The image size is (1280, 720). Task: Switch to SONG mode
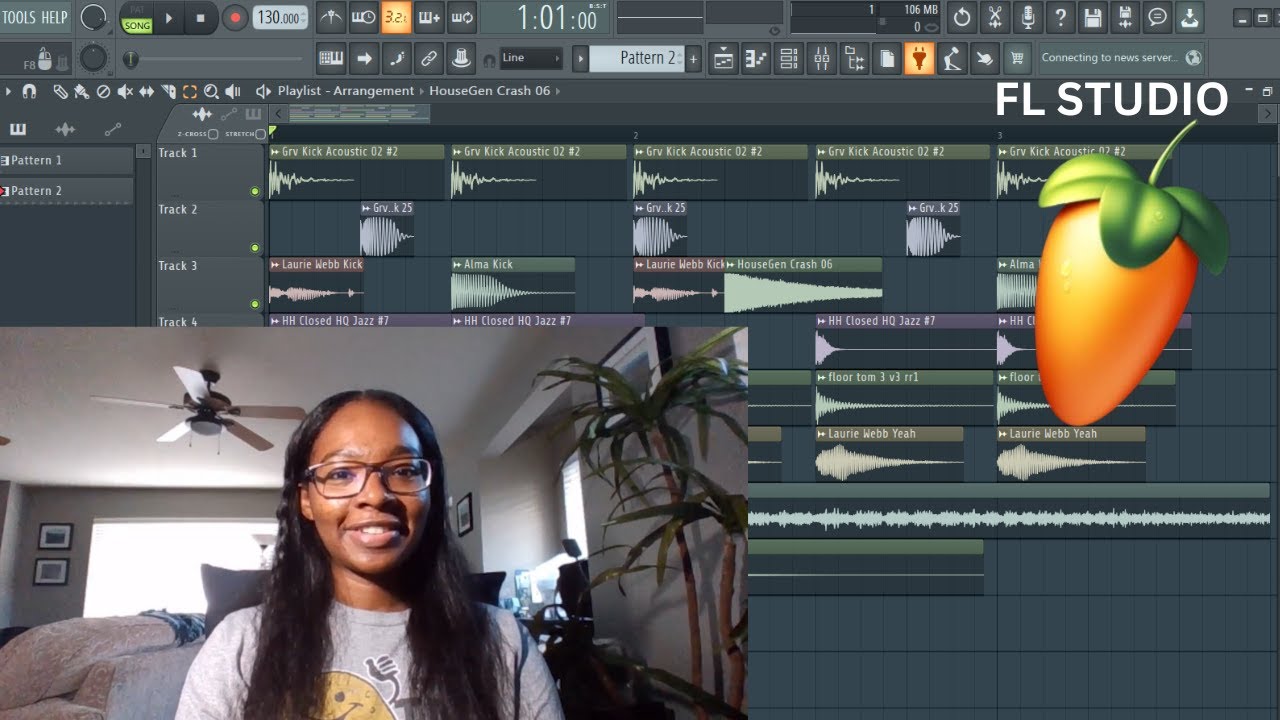point(137,26)
